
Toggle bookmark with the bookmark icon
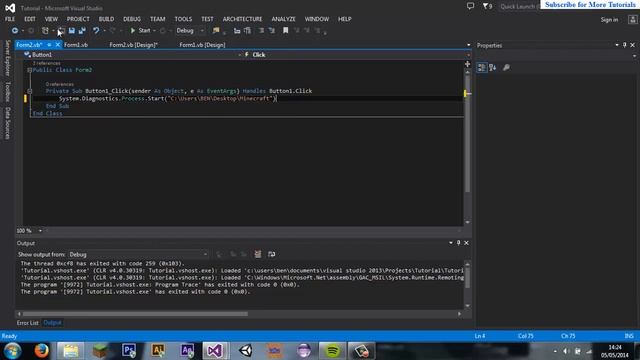click(x=286, y=31)
